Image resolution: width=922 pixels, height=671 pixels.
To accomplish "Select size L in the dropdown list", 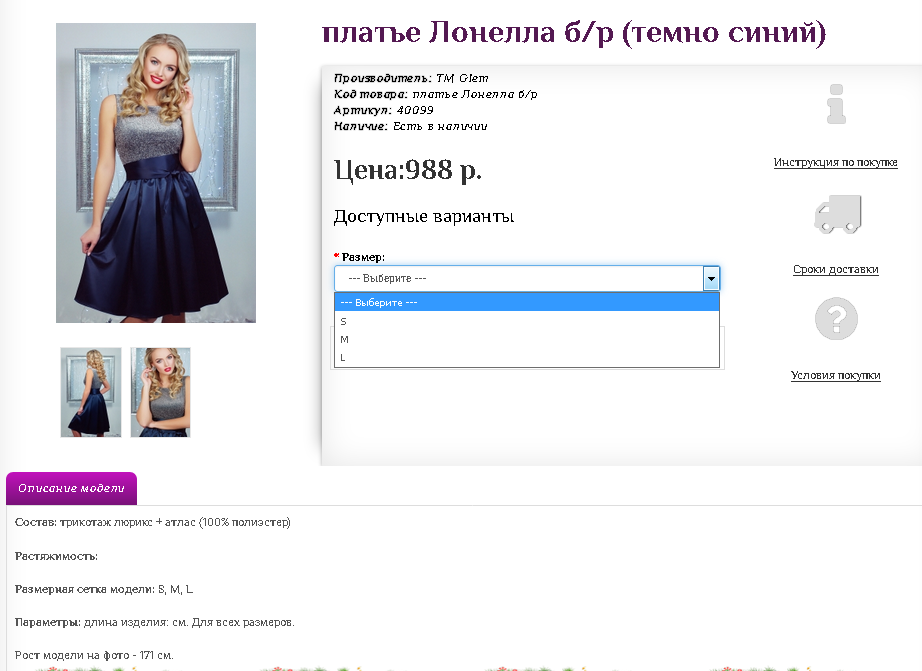I will 527,358.
